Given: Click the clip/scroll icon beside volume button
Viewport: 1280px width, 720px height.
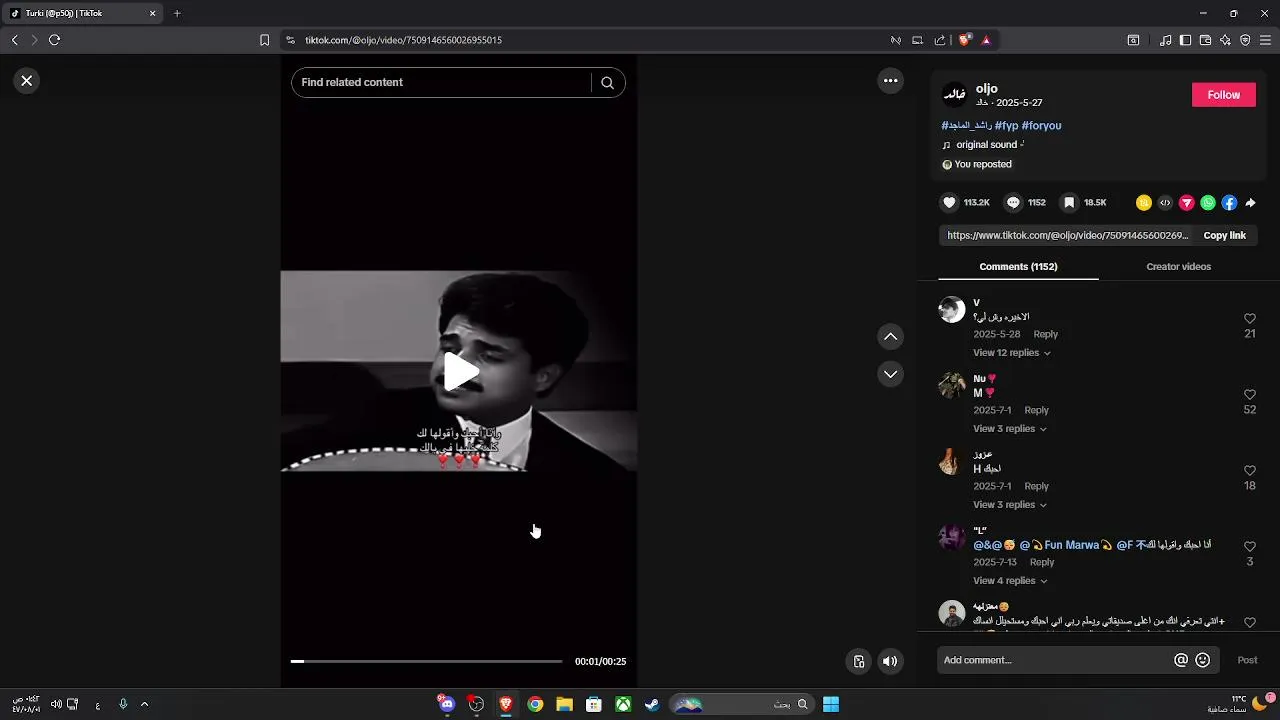Looking at the screenshot, I should pyautogui.click(x=858, y=661).
